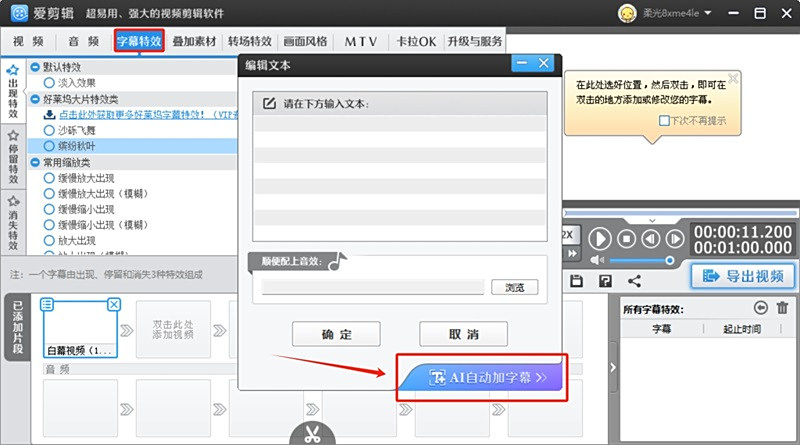The image size is (800, 445).
Task: Click the stop button in the player
Action: (627, 239)
